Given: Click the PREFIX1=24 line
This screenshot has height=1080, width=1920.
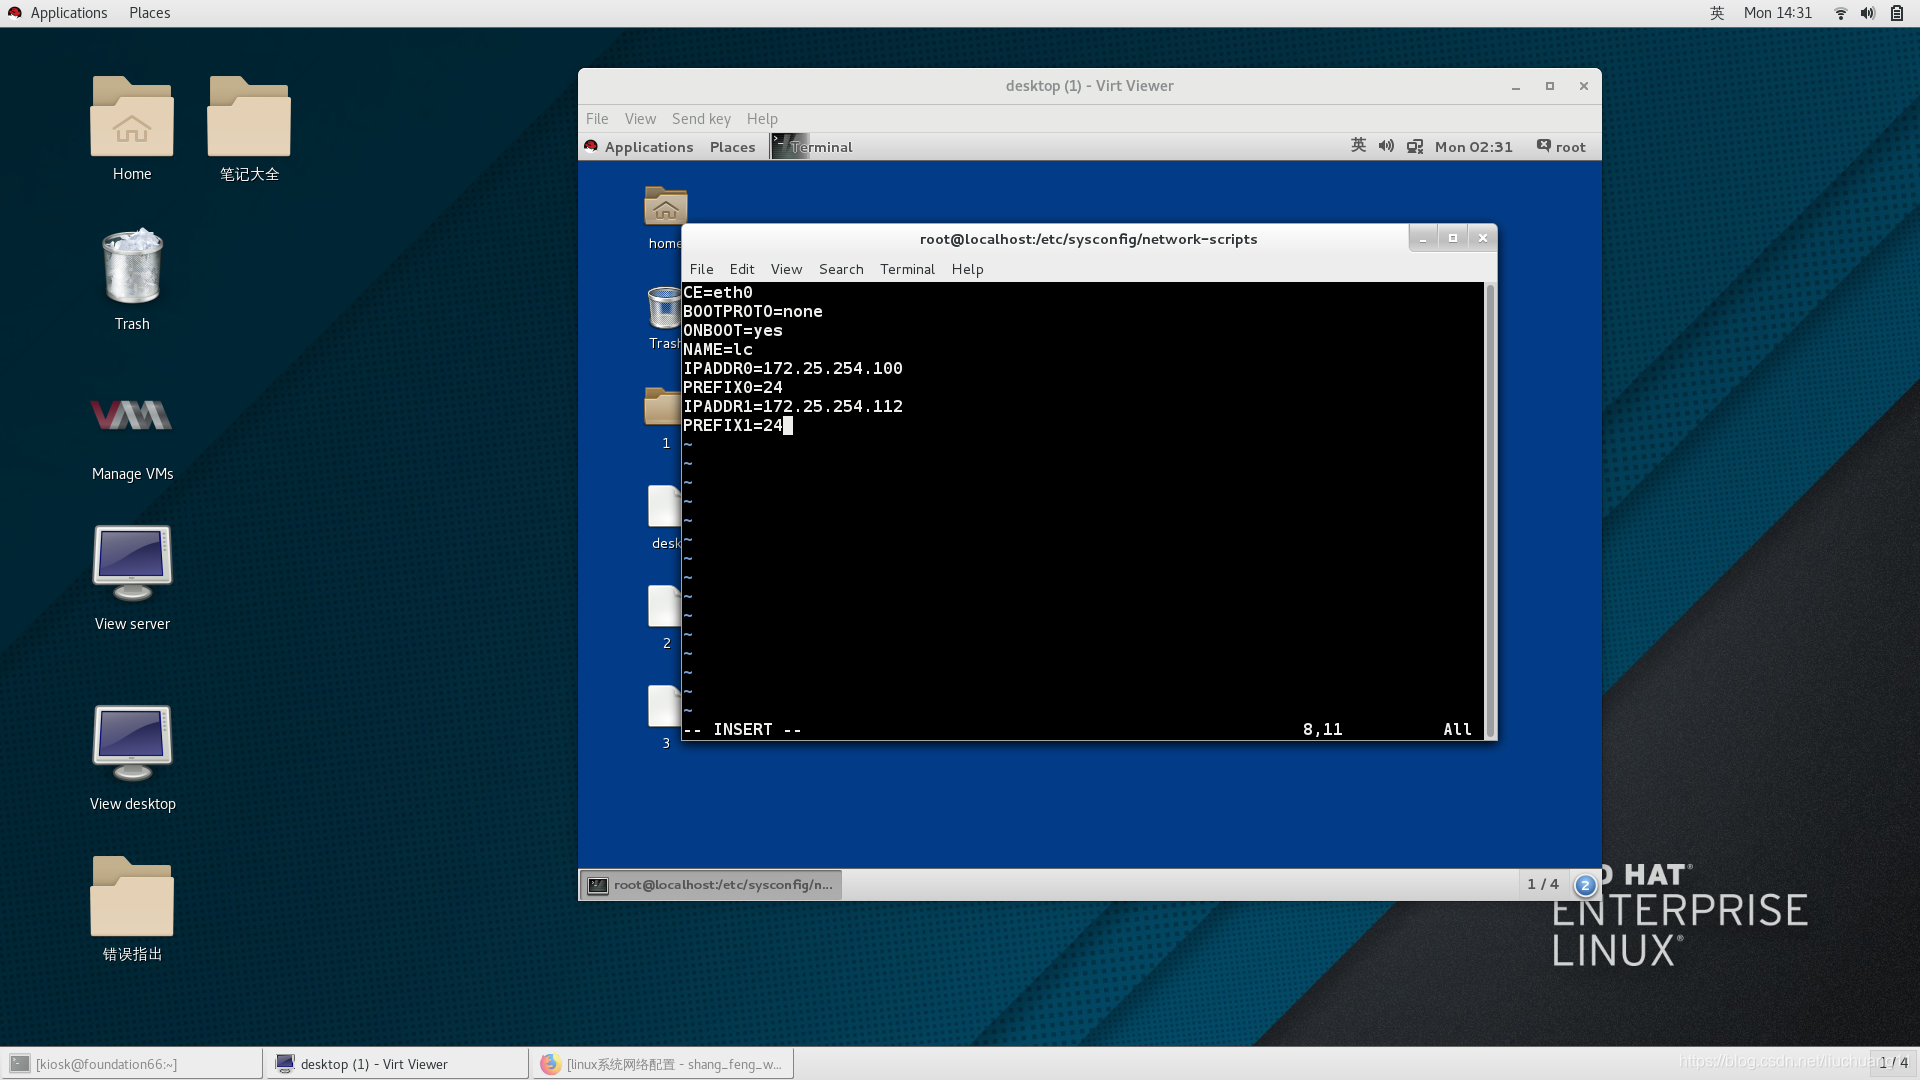Looking at the screenshot, I should [x=733, y=425].
